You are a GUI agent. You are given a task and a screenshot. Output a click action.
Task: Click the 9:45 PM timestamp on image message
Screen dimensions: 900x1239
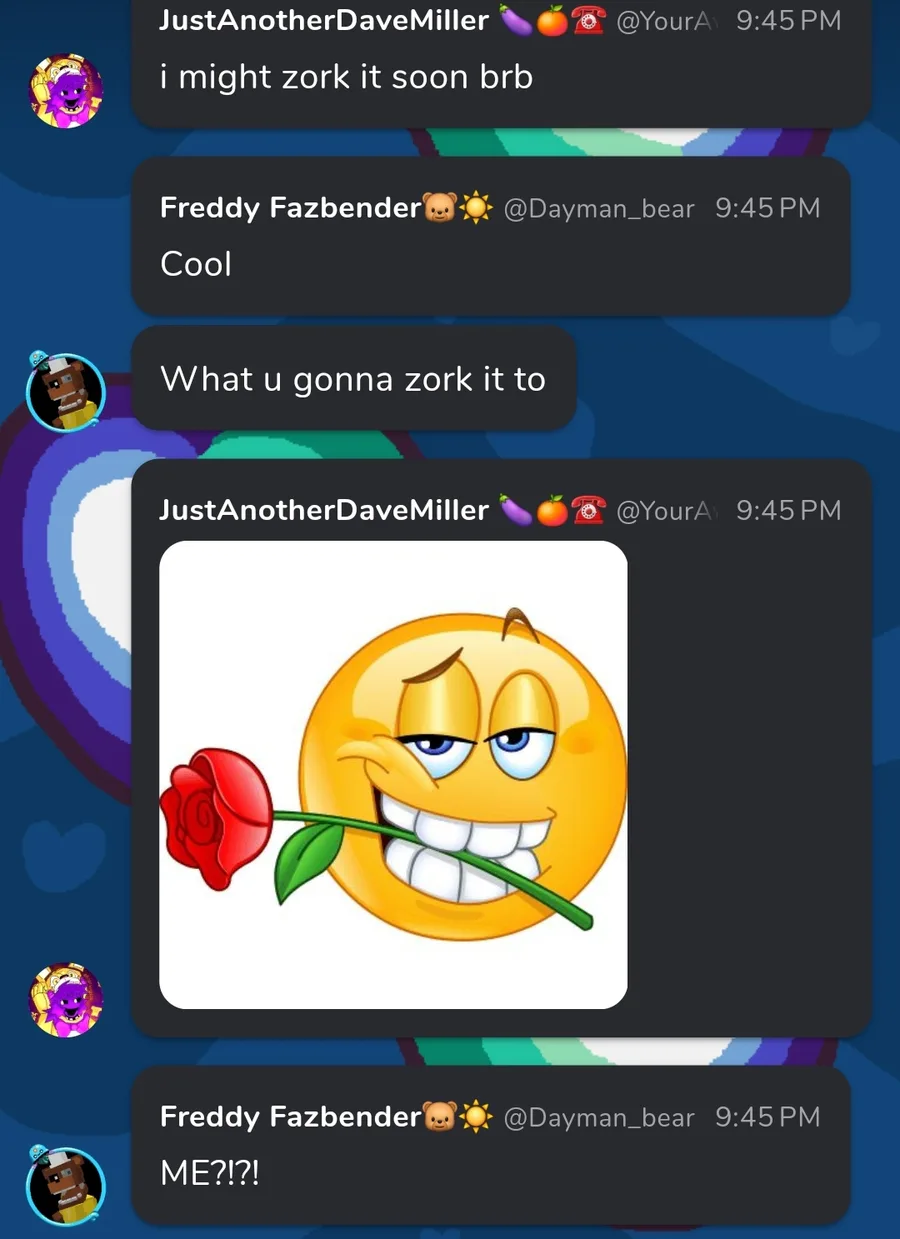[x=789, y=510]
